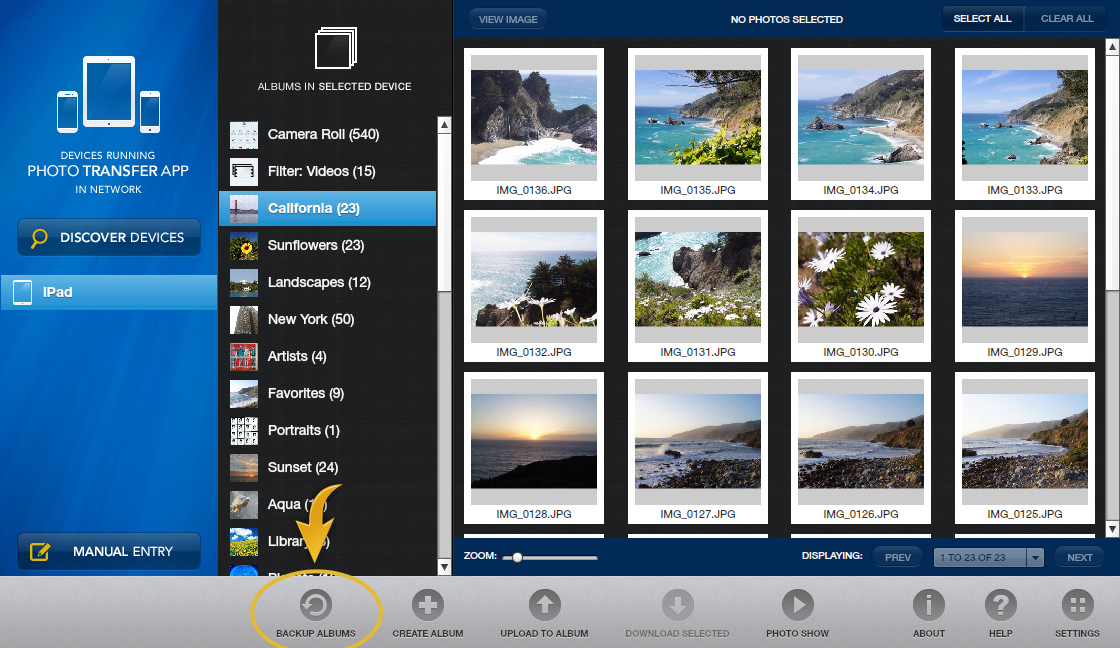
Task: Open the Settings grid icon
Action: (1077, 603)
